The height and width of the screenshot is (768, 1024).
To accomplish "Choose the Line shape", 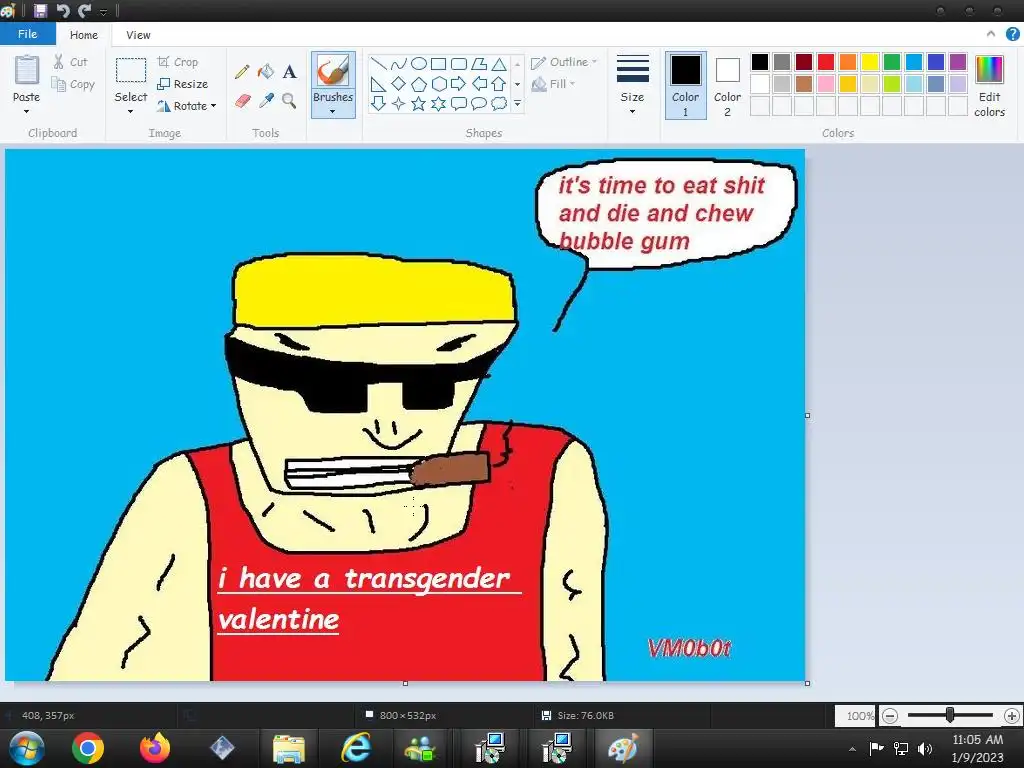I will point(378,63).
